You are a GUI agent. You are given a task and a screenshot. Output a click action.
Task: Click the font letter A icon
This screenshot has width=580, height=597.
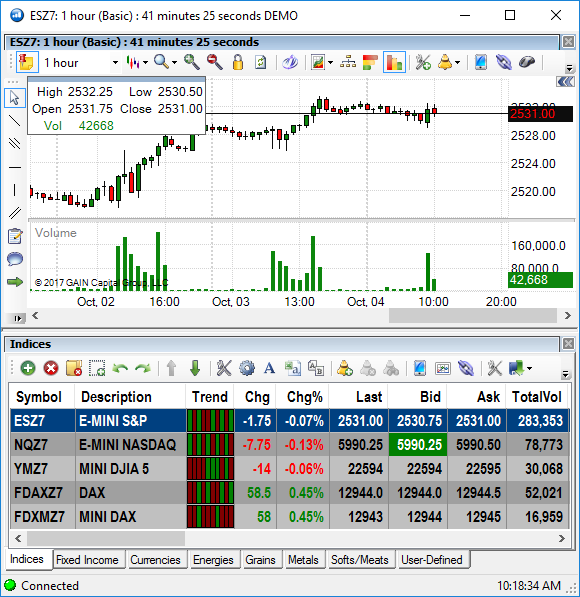269,368
